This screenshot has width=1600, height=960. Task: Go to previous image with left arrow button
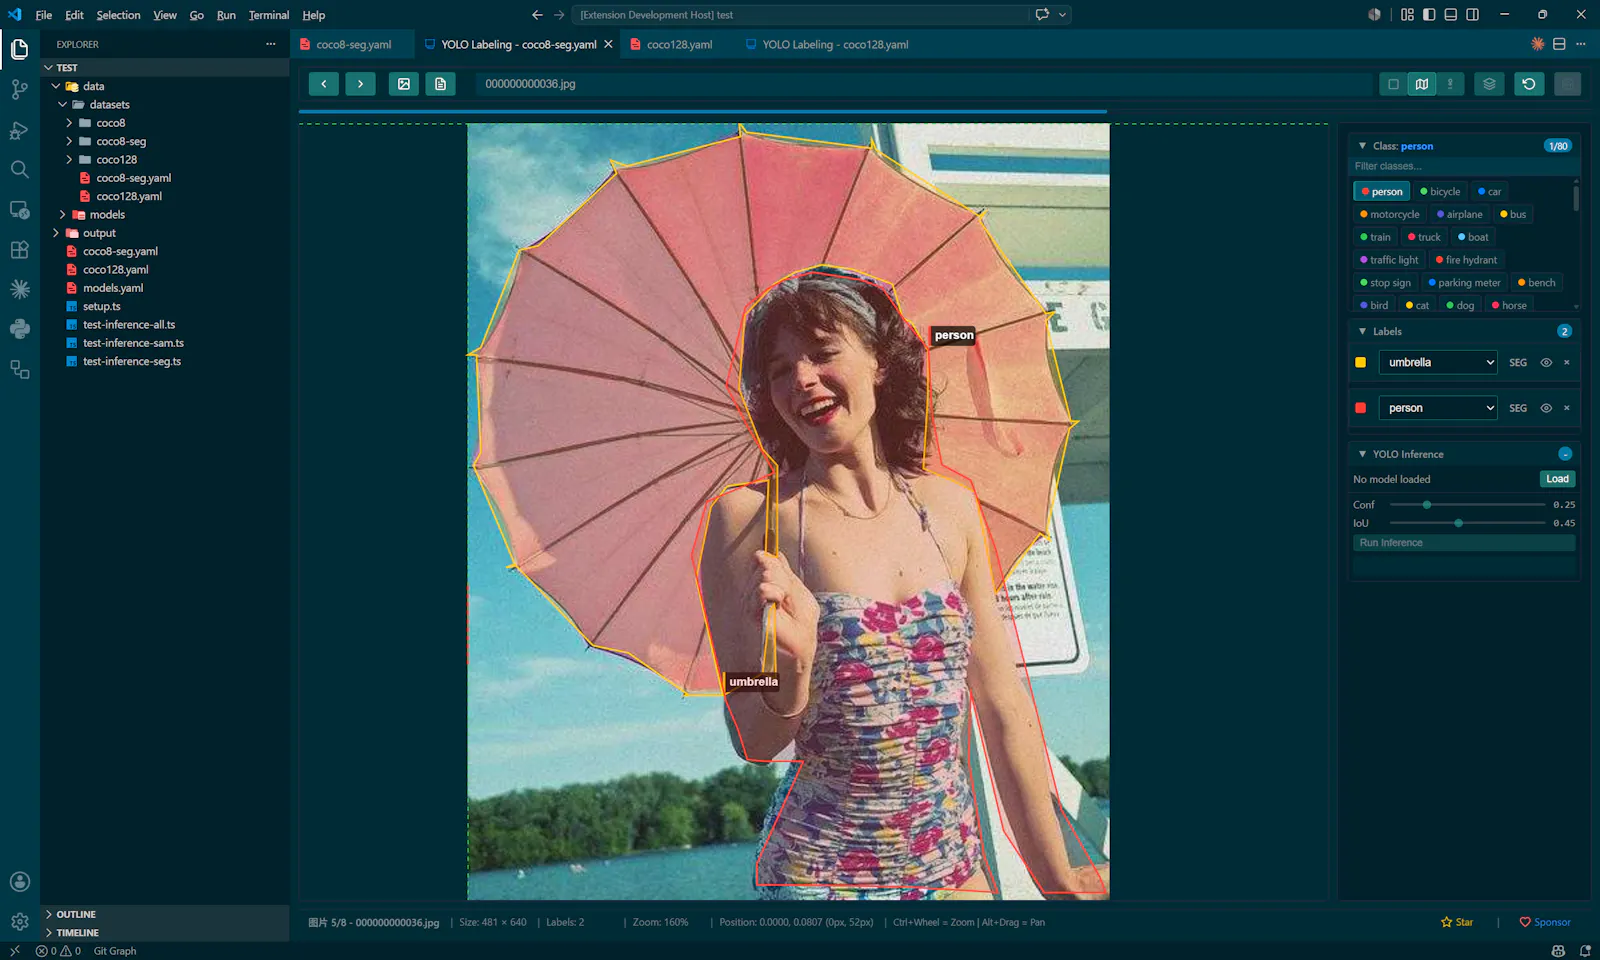(x=323, y=84)
